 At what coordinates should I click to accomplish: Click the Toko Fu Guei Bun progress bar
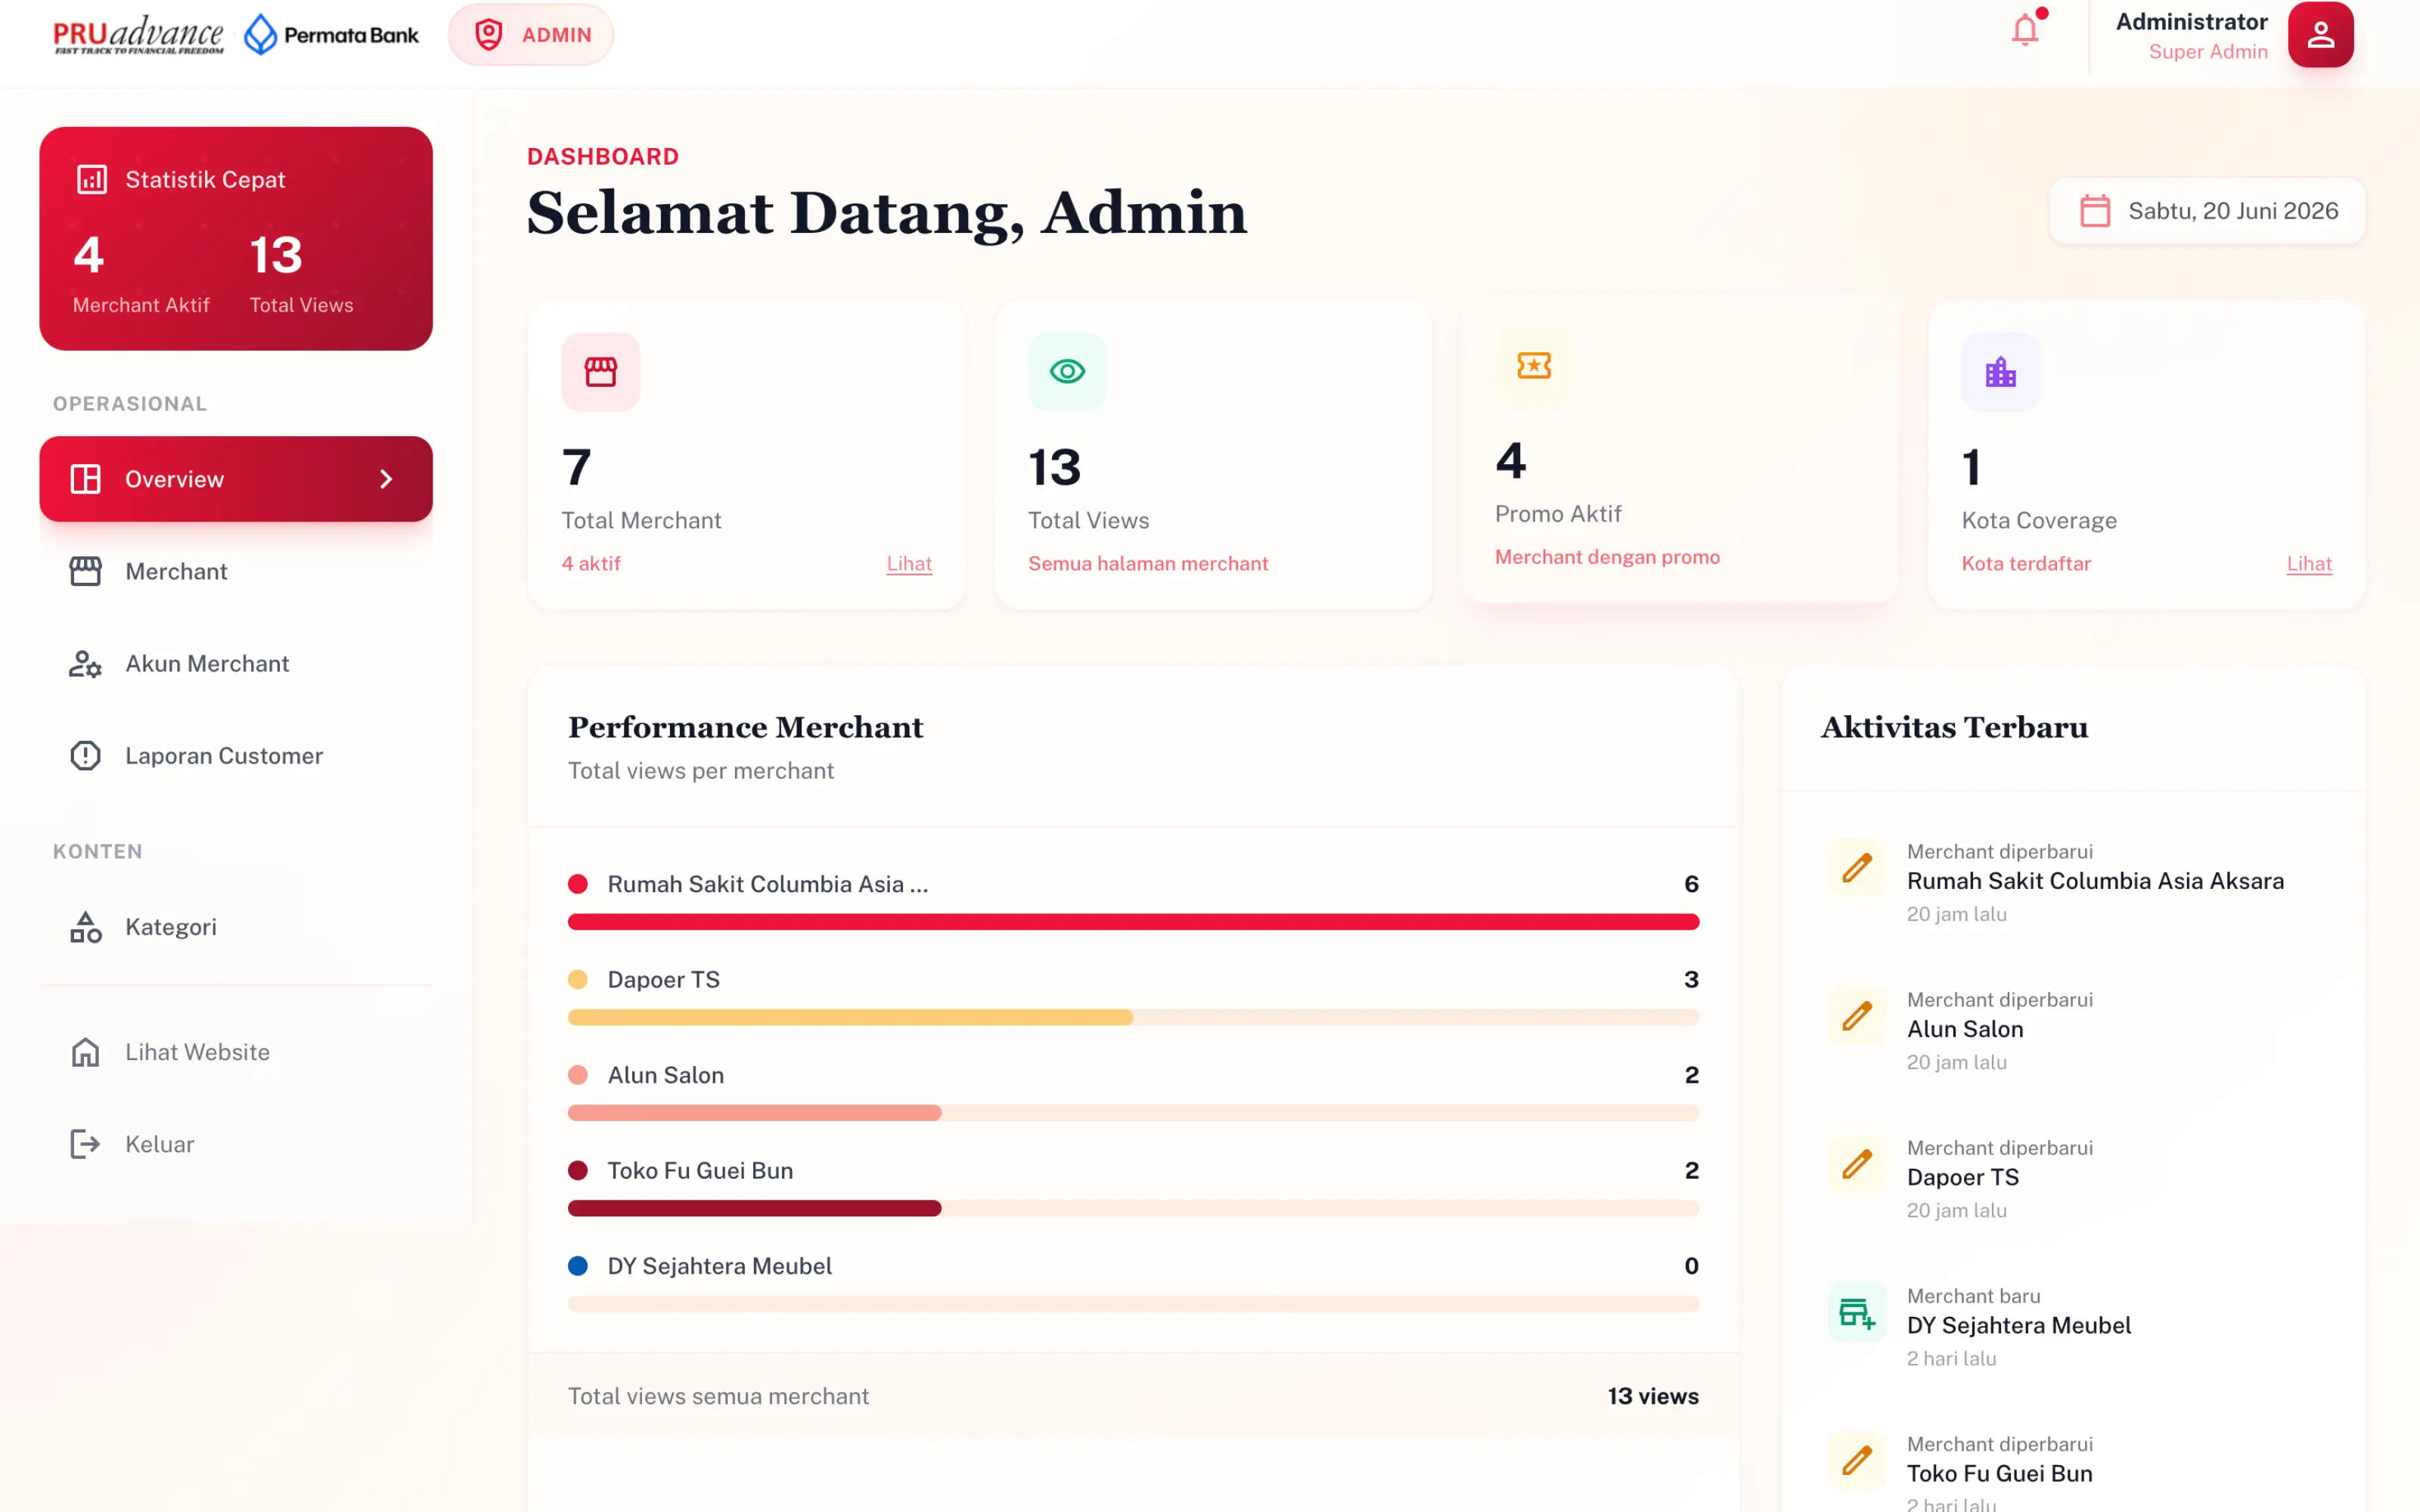pos(1133,1208)
